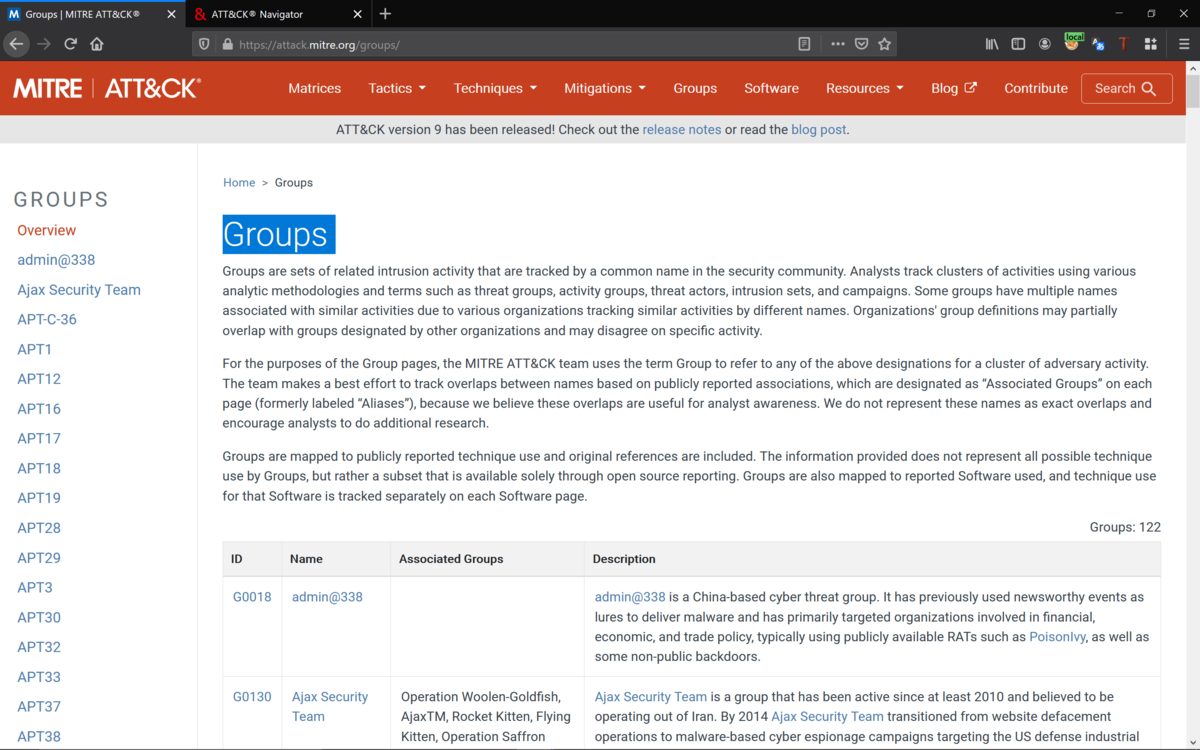The height and width of the screenshot is (750, 1200).
Task: Click the extension icon with local badge
Action: click(x=1073, y=41)
